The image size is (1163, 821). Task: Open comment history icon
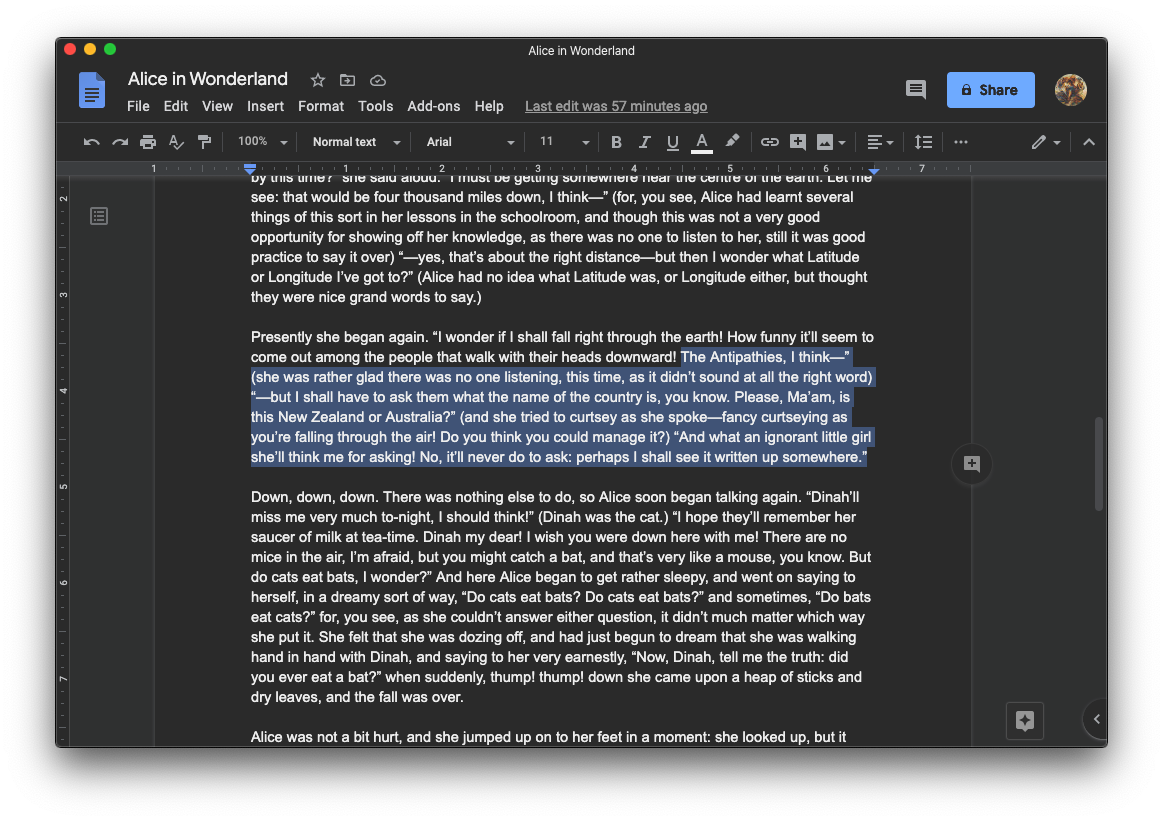[x=916, y=90]
